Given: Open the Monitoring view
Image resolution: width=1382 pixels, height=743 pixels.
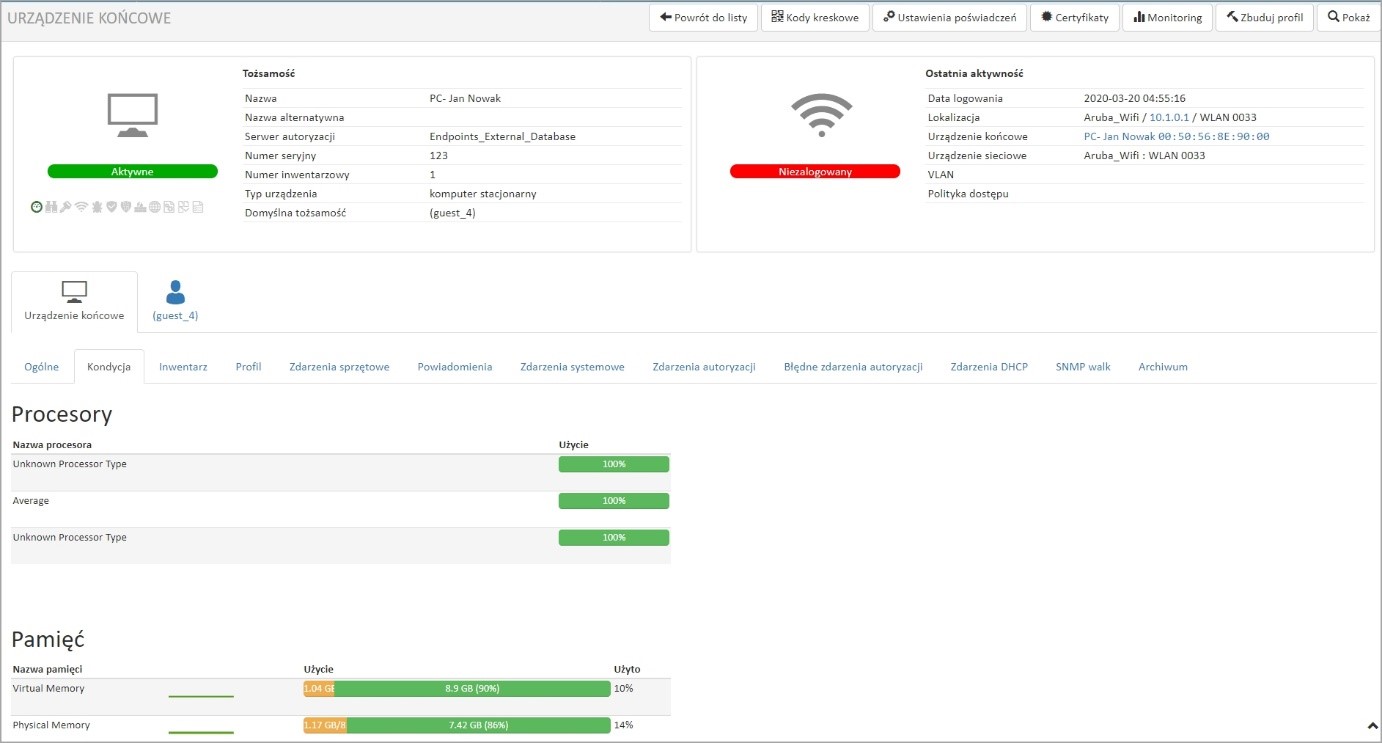Looking at the screenshot, I should tap(1167, 18).
